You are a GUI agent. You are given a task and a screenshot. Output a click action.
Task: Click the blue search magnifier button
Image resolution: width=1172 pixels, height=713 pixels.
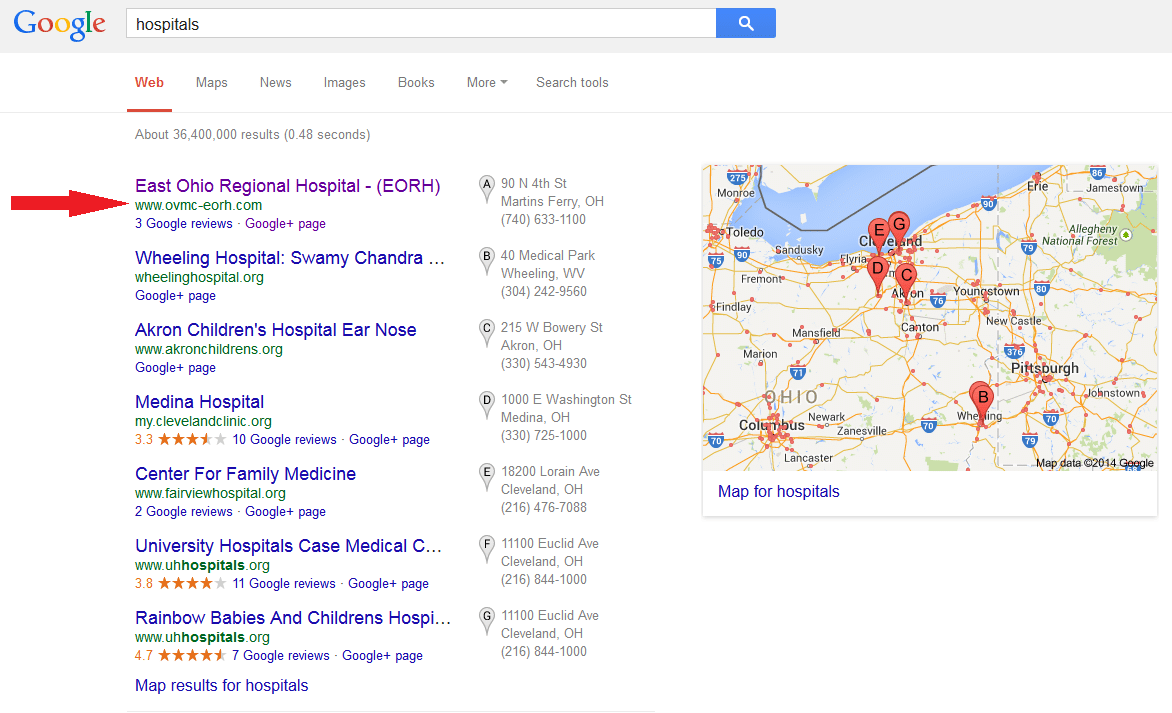click(745, 23)
